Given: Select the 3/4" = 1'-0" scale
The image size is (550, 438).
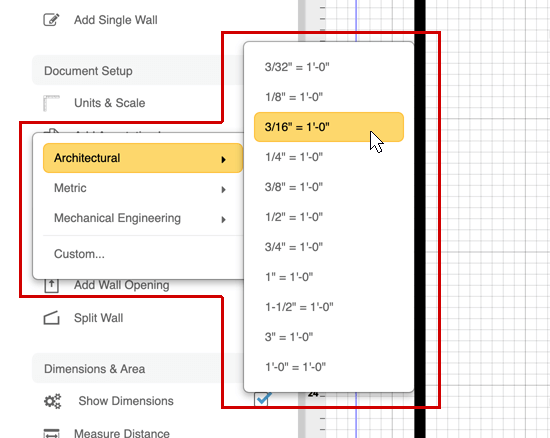Looking at the screenshot, I should (x=329, y=247).
